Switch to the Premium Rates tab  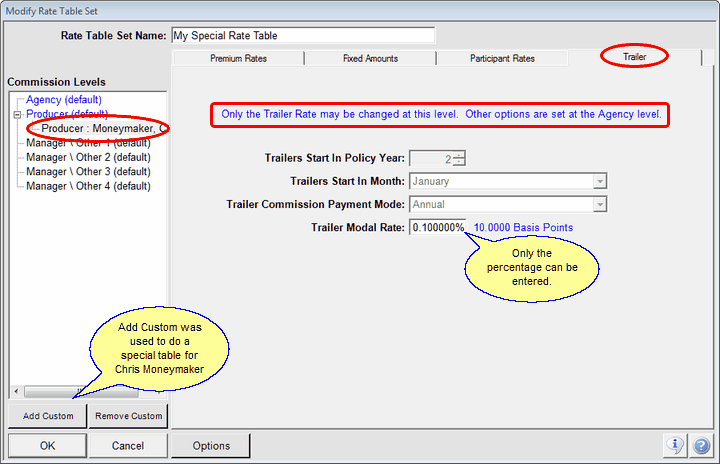(237, 58)
